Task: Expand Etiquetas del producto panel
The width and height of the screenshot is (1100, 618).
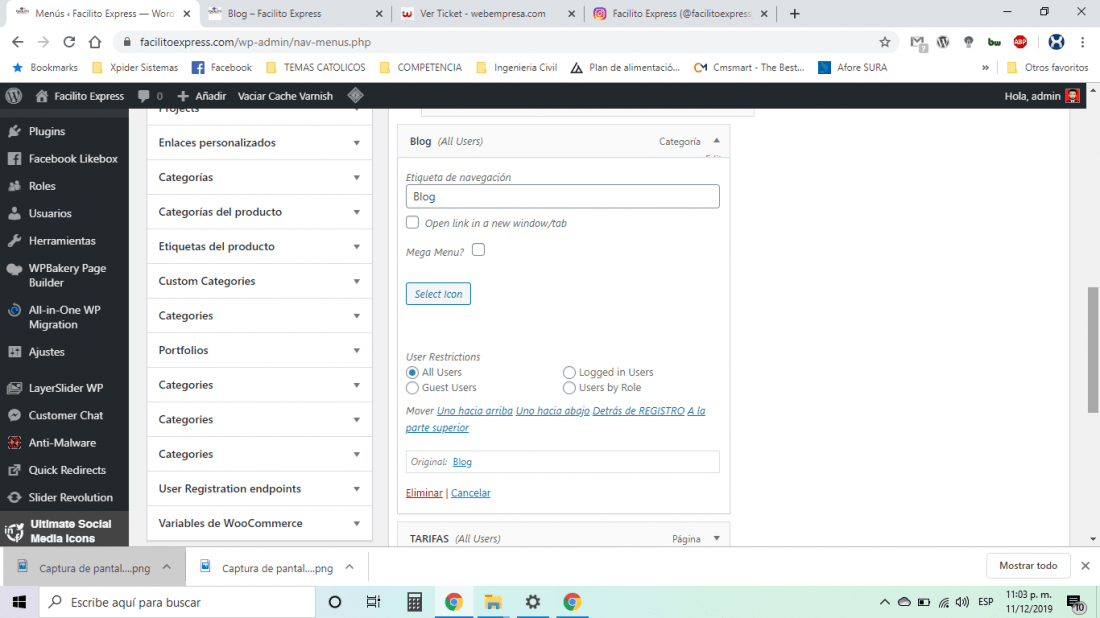Action: click(260, 246)
